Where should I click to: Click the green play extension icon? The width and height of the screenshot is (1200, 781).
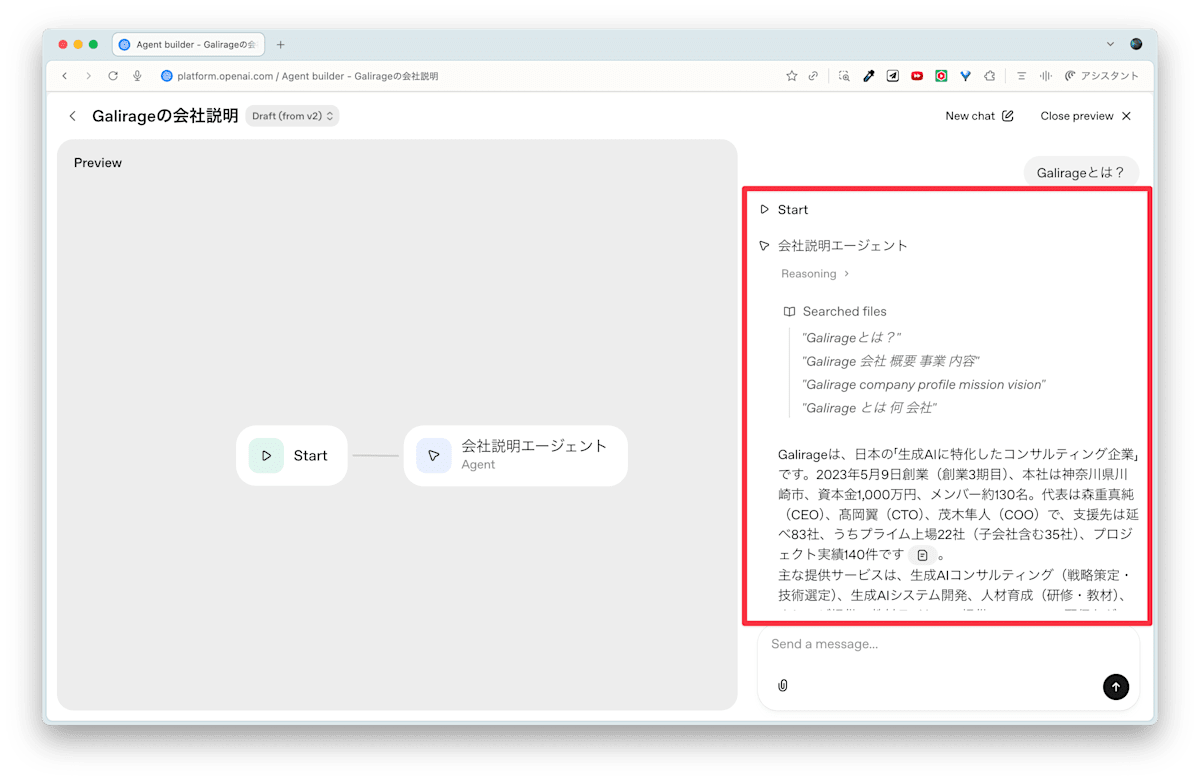point(941,76)
